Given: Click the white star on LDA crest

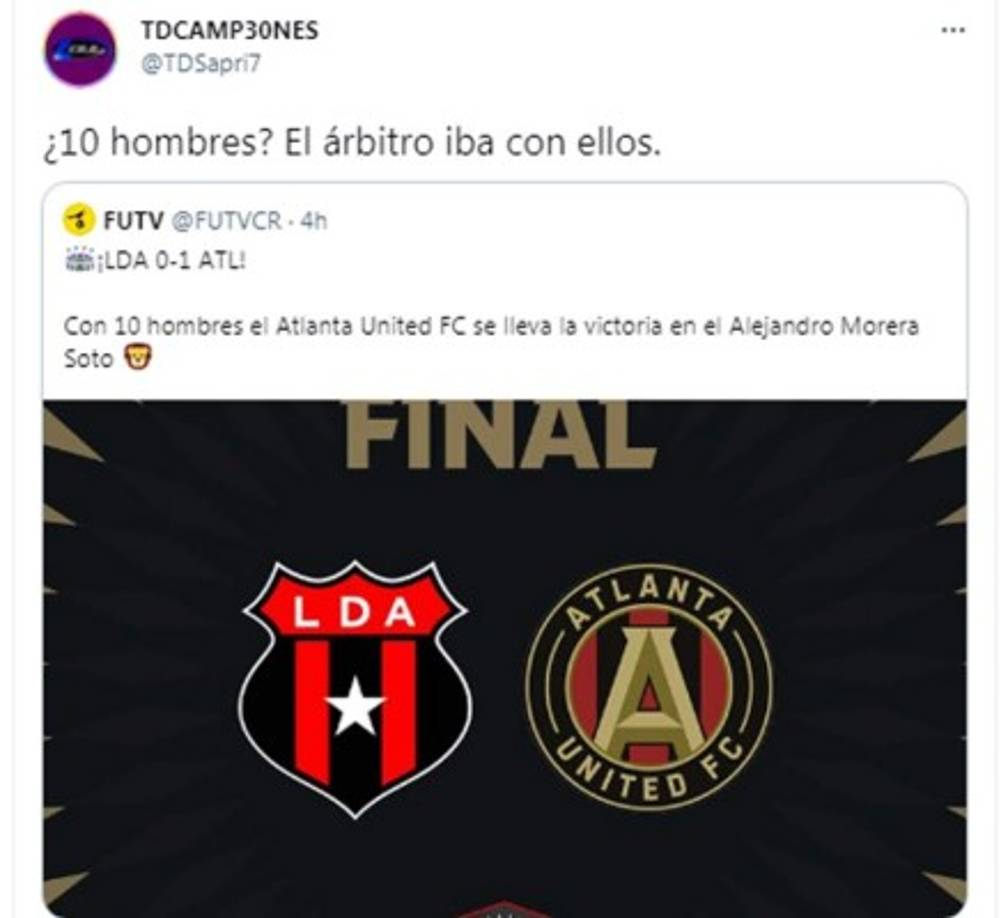Looking at the screenshot, I should tap(356, 705).
